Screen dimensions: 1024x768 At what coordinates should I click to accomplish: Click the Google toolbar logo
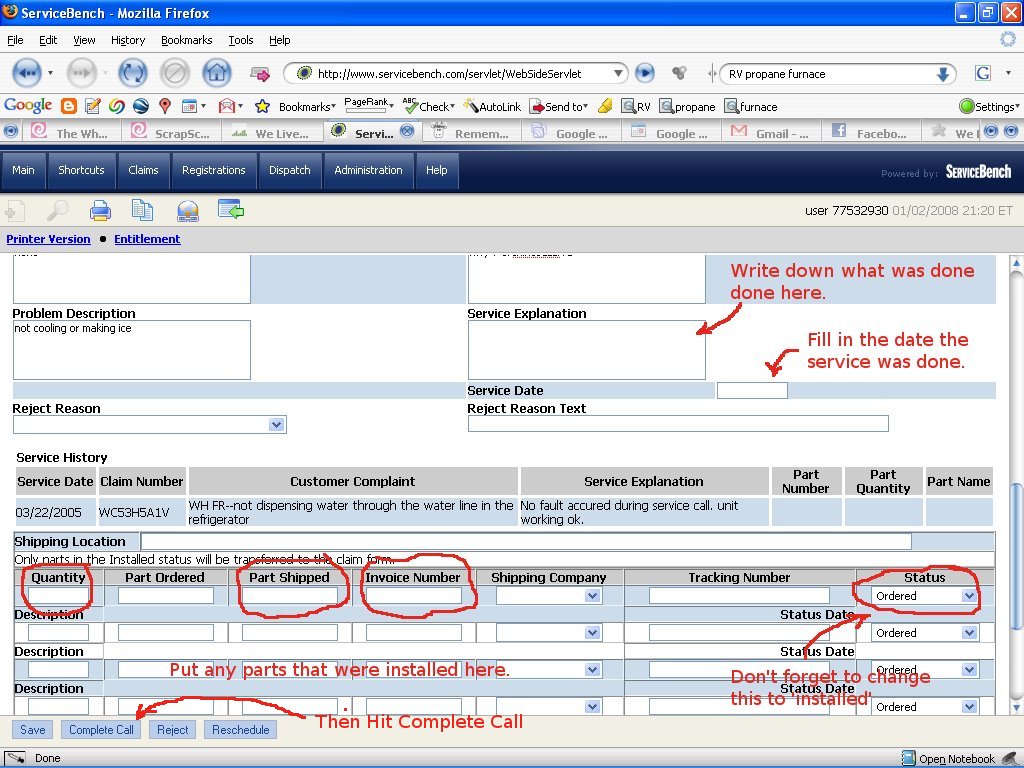pyautogui.click(x=27, y=106)
